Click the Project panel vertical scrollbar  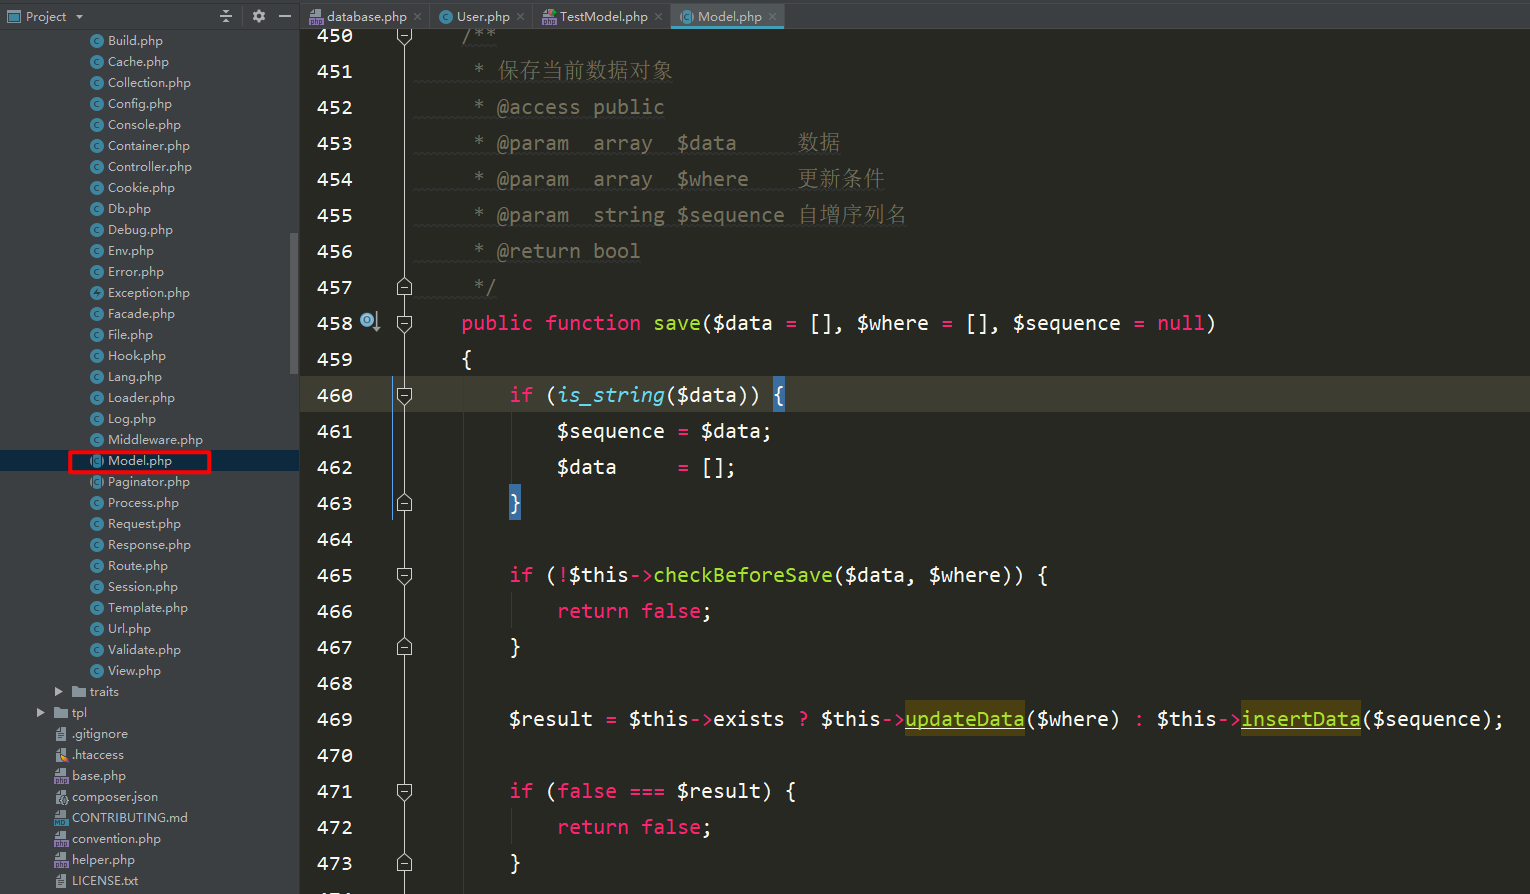tap(294, 303)
